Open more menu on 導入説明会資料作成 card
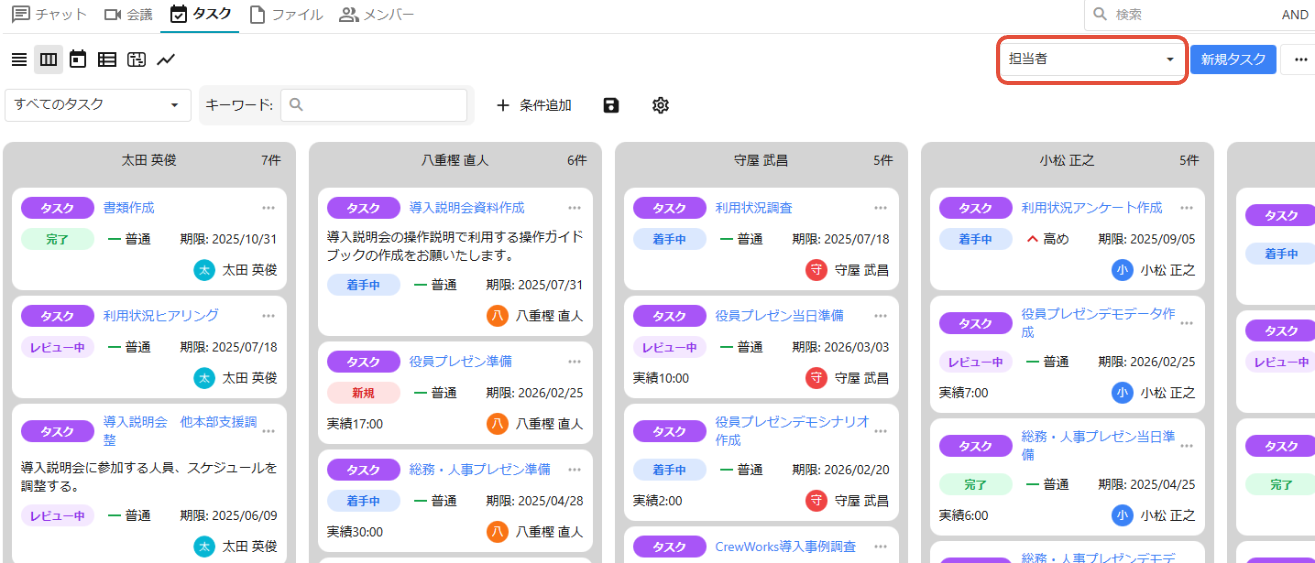Screen dimensions: 1315x563 click(574, 208)
